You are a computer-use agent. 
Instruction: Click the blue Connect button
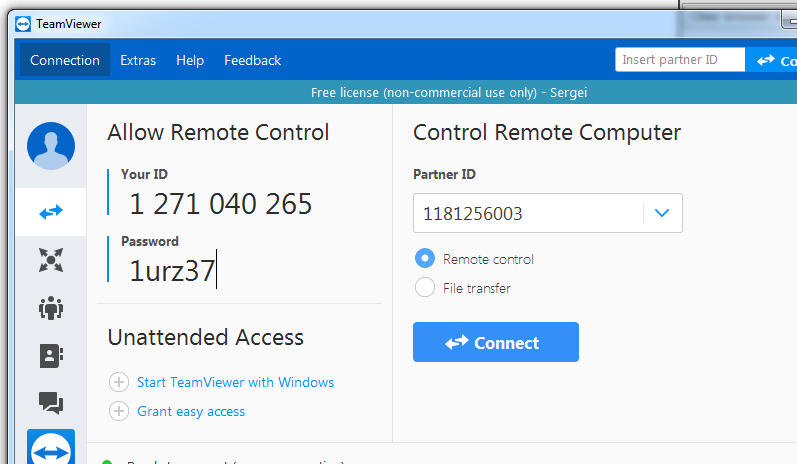point(496,342)
